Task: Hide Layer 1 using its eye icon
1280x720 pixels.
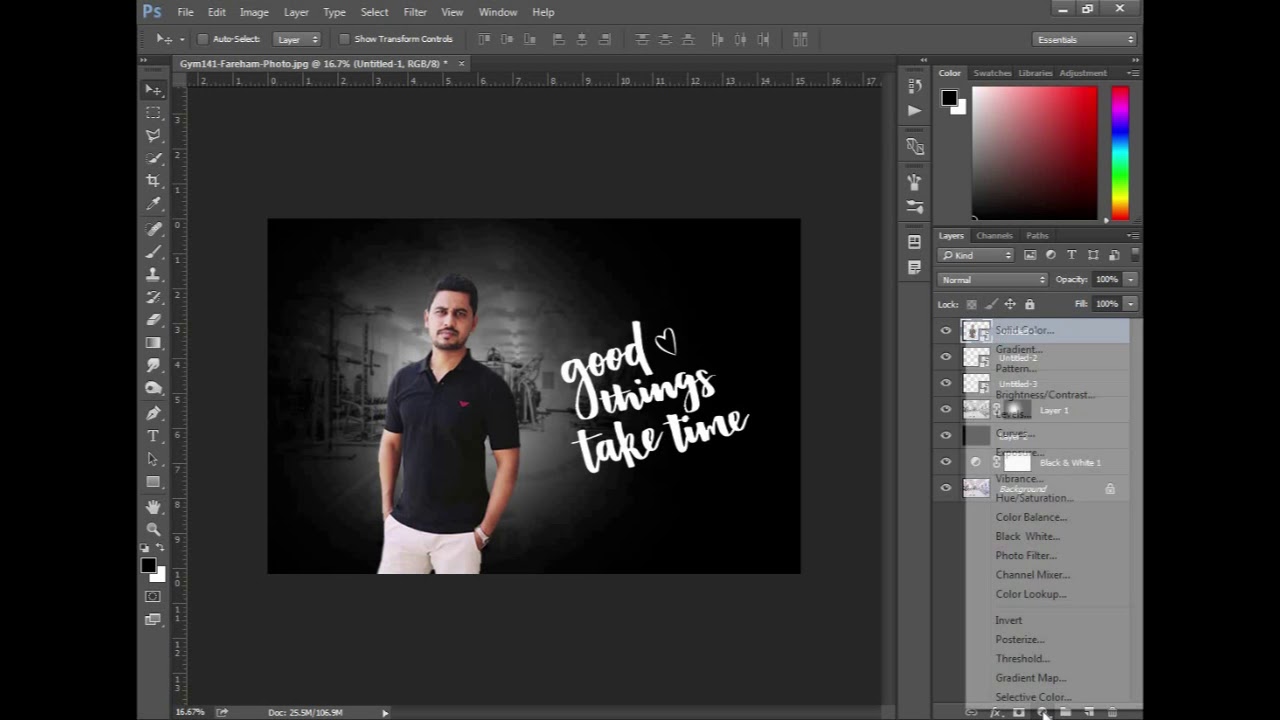Action: 946,409
